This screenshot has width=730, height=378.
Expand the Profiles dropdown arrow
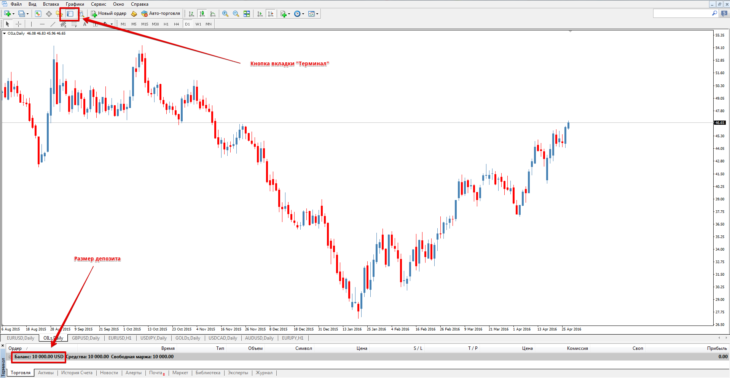tap(27, 14)
